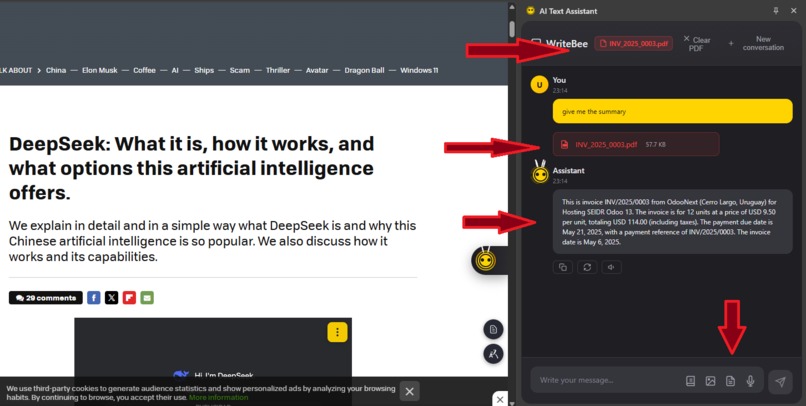Click the 'give me the summary' message bubble

(673, 111)
